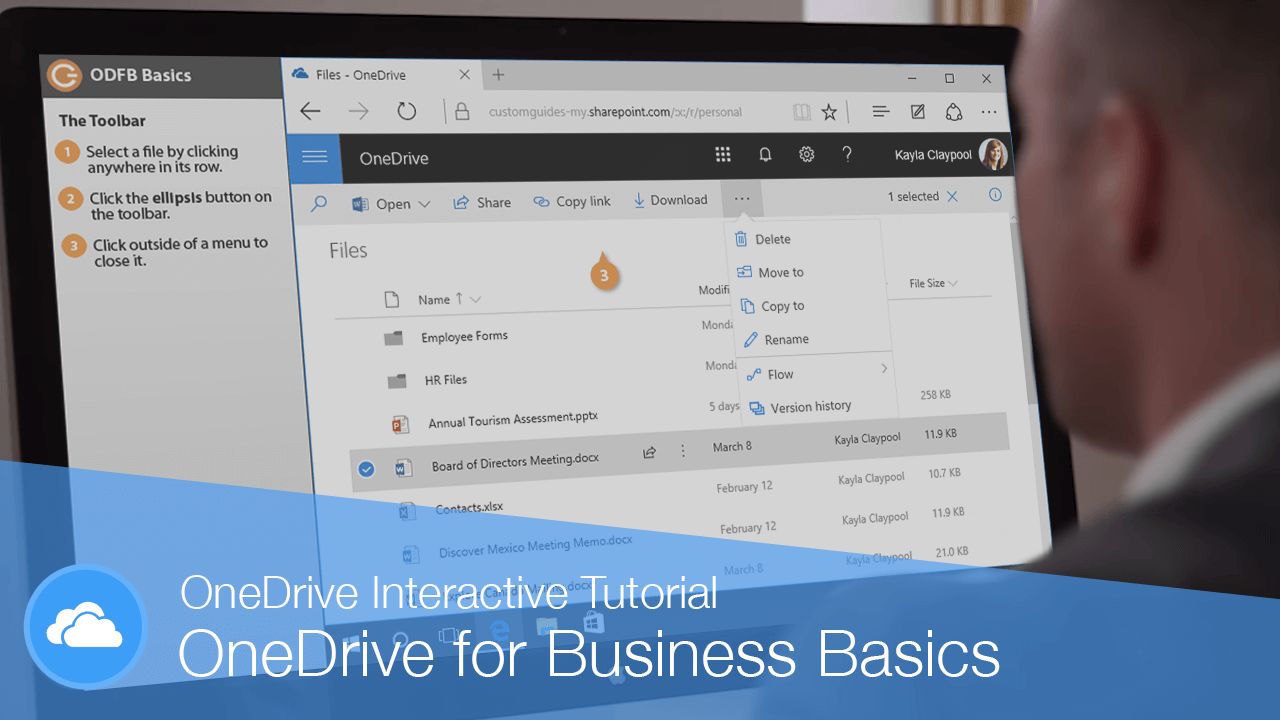Screen dimensions: 1280x720
Task: Click Kayla Claypool's profile picture
Action: pyautogui.click(x=993, y=154)
